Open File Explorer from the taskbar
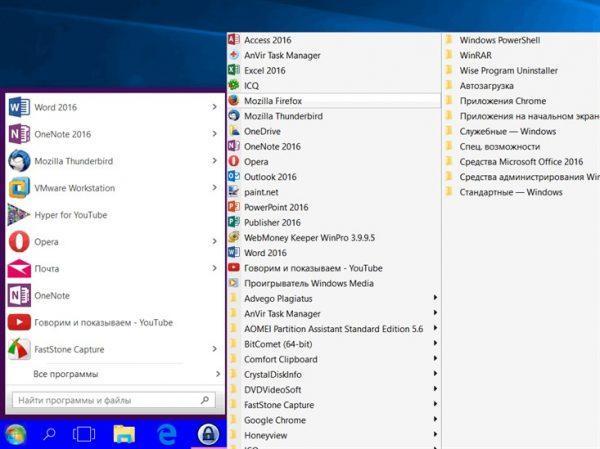 (x=124, y=434)
